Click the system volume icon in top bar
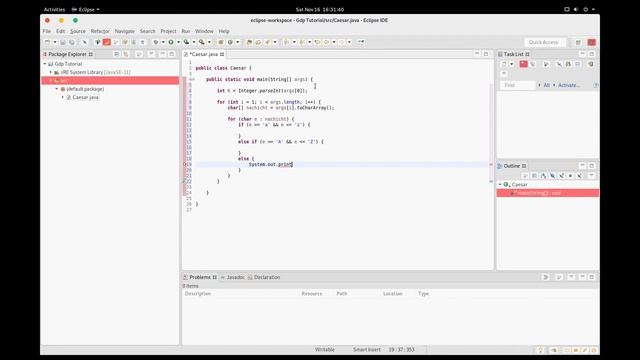 pos(576,9)
